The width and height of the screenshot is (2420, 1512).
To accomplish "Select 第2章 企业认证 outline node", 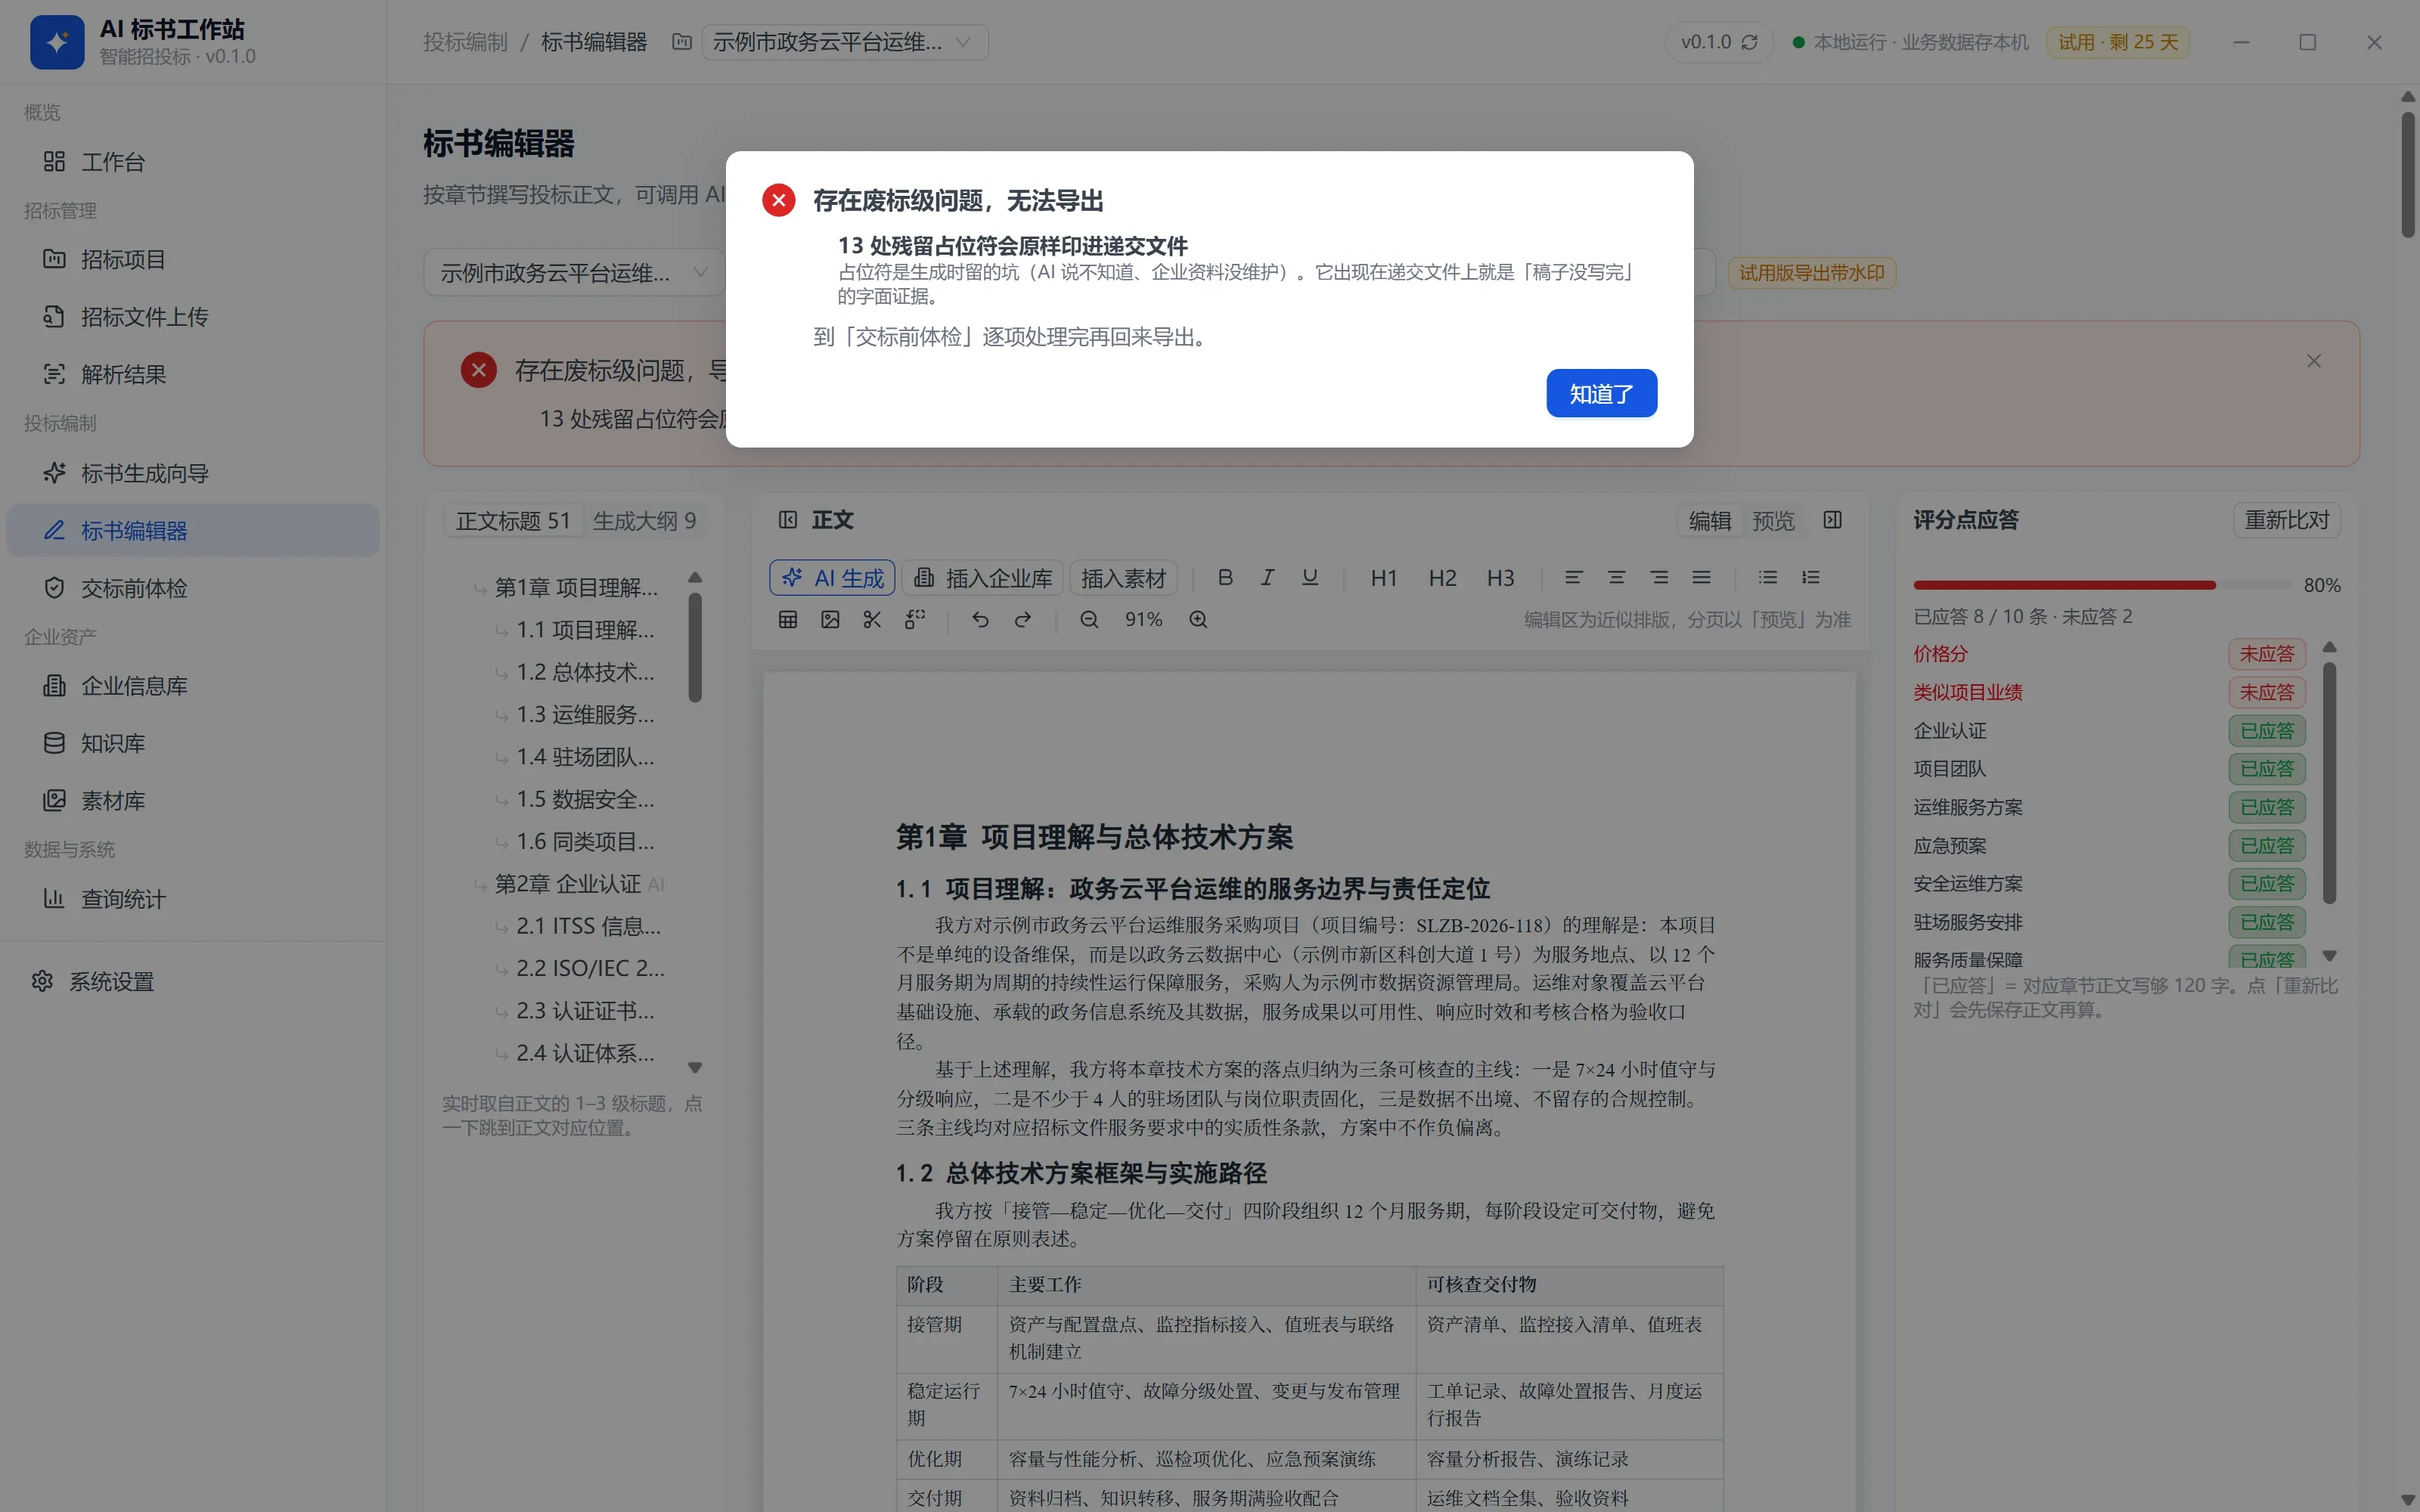I will 568,884.
